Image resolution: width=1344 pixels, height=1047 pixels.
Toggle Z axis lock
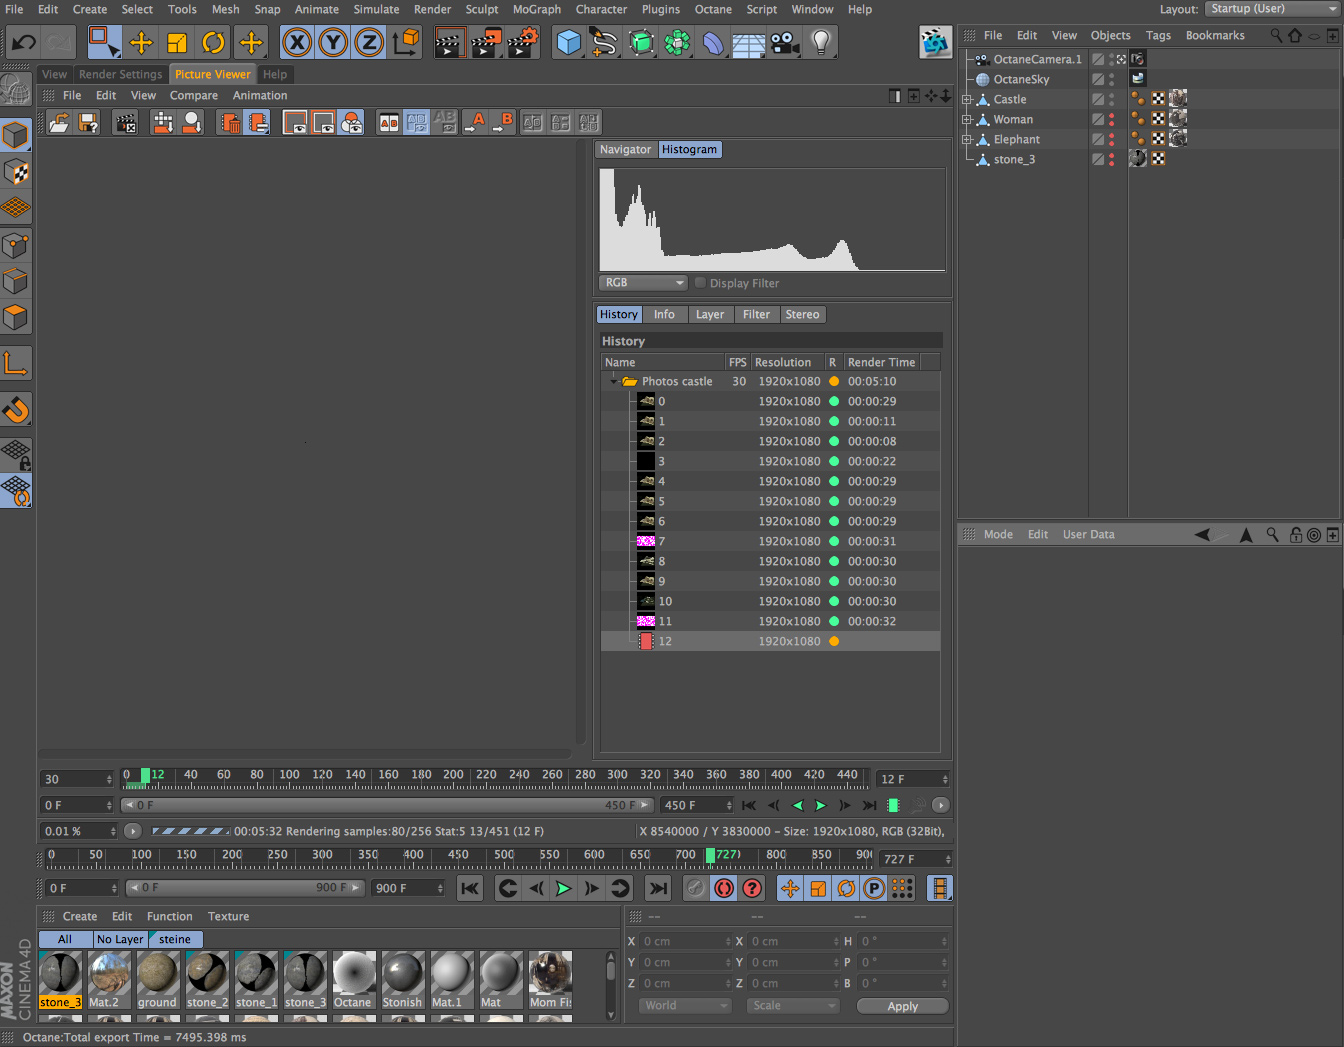click(x=369, y=42)
